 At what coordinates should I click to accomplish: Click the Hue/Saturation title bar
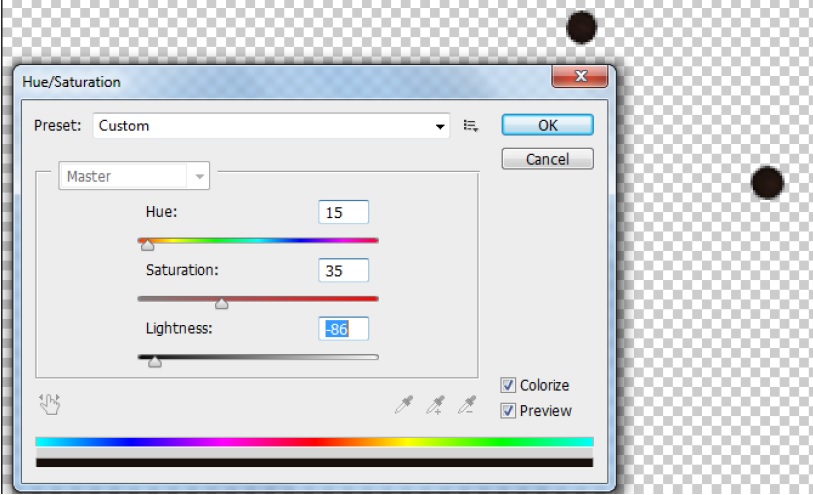280,82
